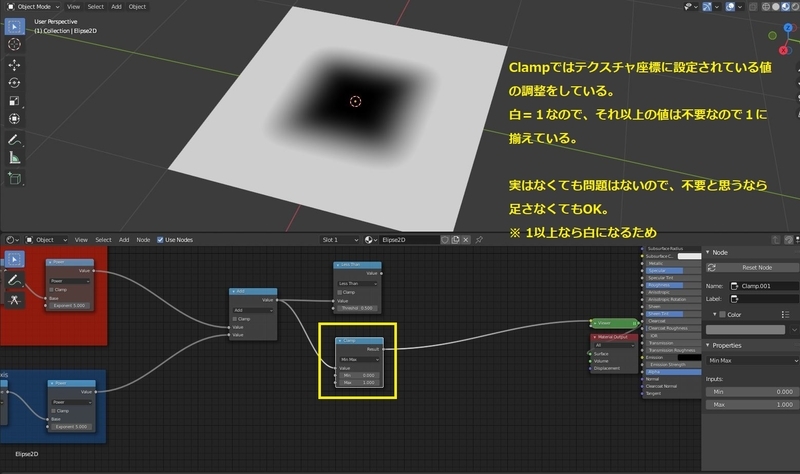Click the Z axis on navigation gizmo
This screenshot has height=474, width=800.
(x=788, y=28)
